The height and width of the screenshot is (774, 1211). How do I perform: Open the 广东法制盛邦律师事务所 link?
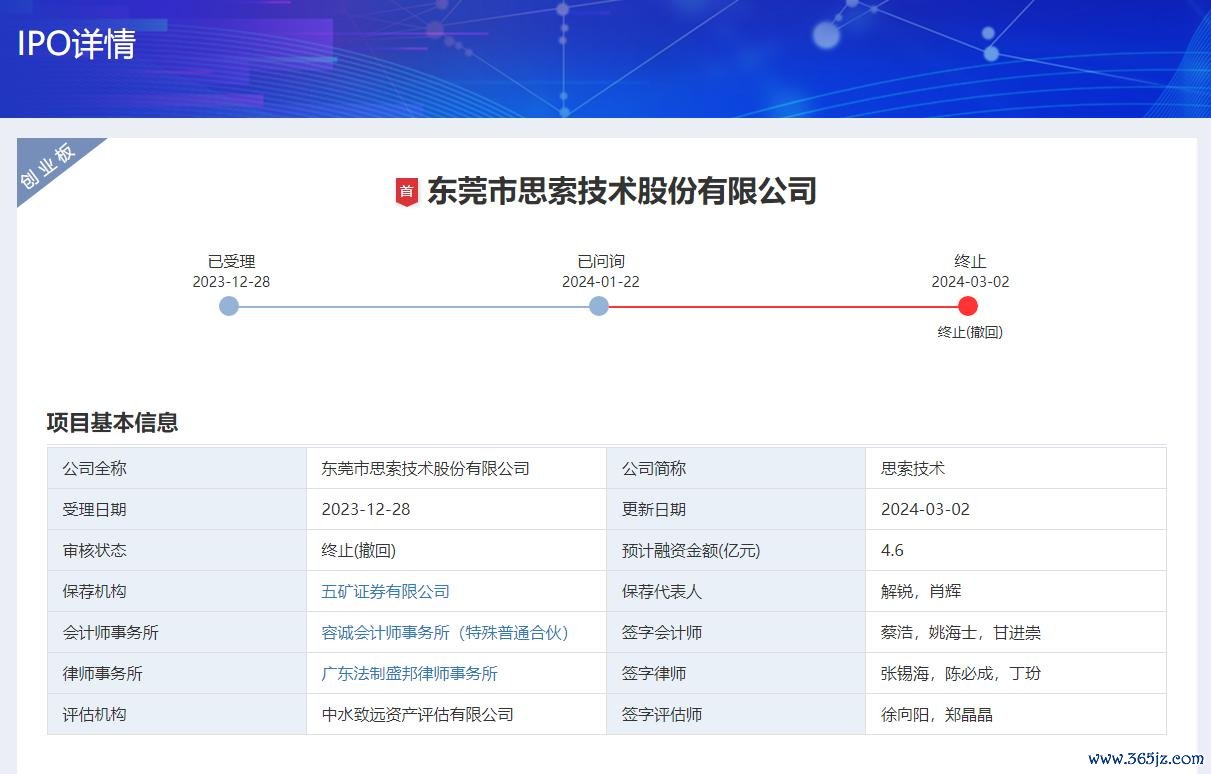click(410, 674)
